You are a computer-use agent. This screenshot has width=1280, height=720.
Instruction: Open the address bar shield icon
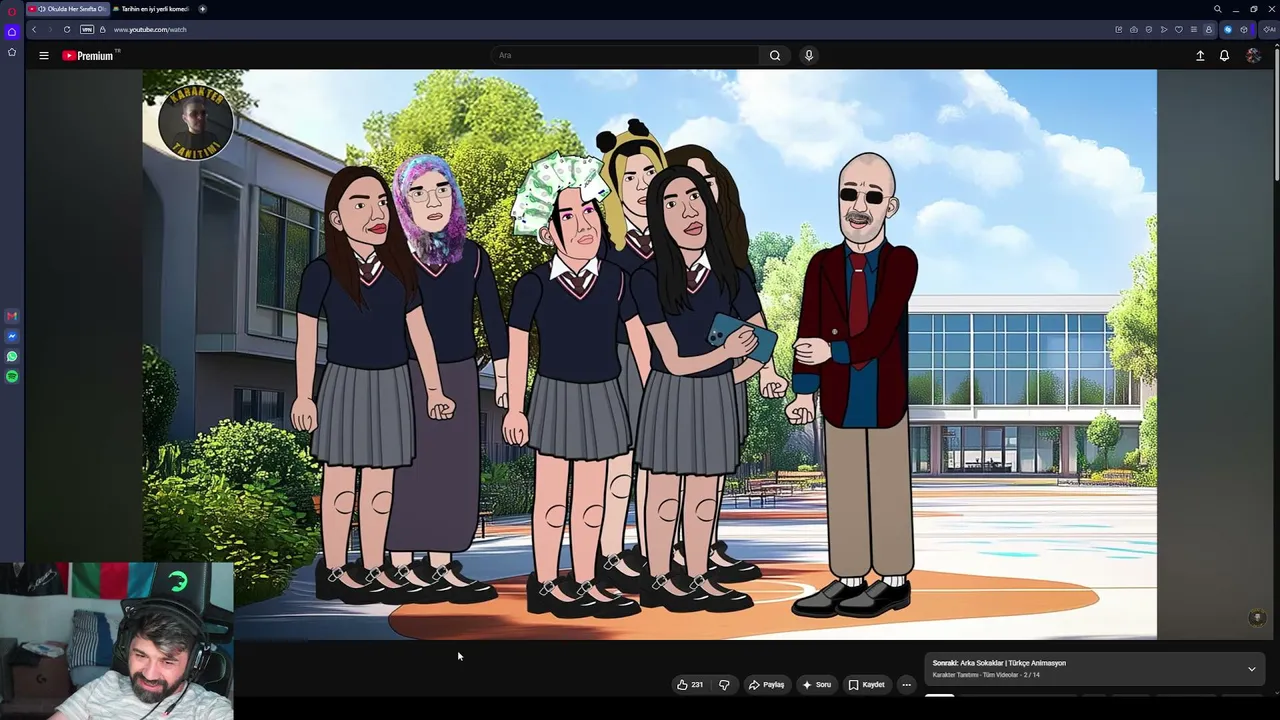[x=1148, y=30]
